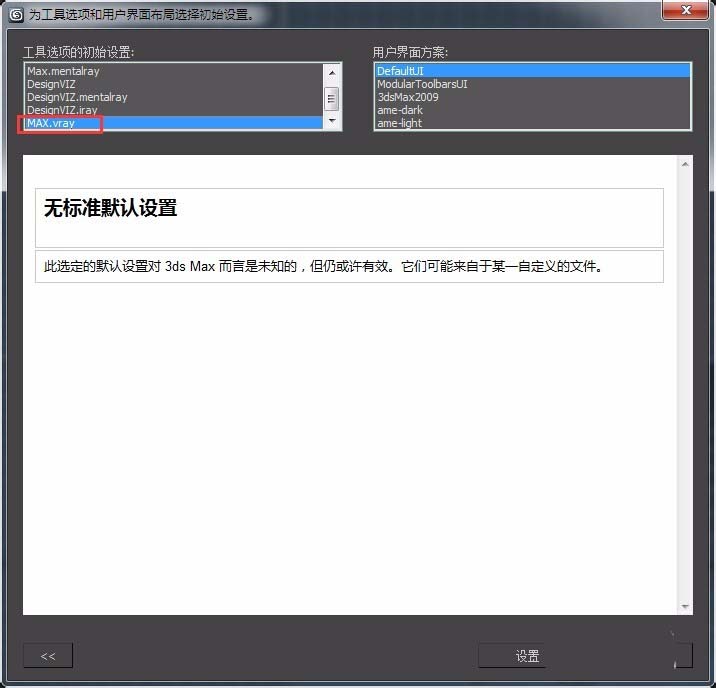Close the settings dialog window
Screen dimensions: 716x688
point(685,10)
